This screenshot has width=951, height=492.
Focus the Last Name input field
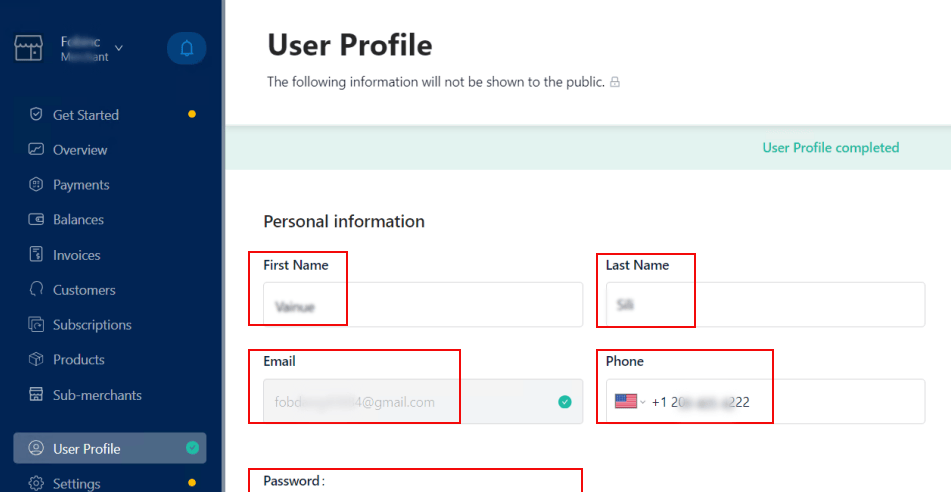point(765,305)
